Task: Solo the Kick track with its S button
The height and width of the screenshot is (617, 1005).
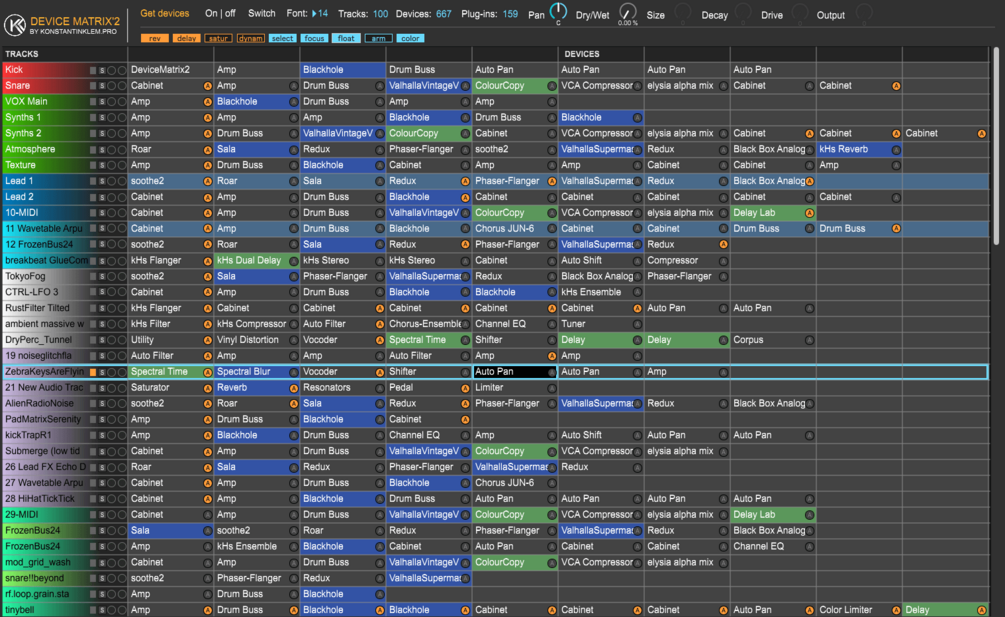Action: click(x=102, y=70)
